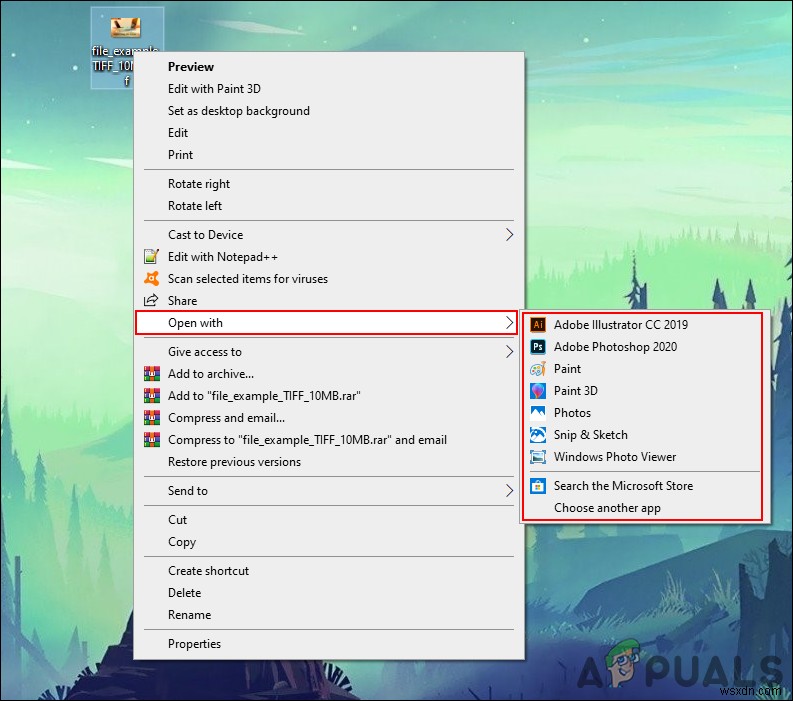Select Create shortcut
Screen dimensions: 793x701
point(329,571)
